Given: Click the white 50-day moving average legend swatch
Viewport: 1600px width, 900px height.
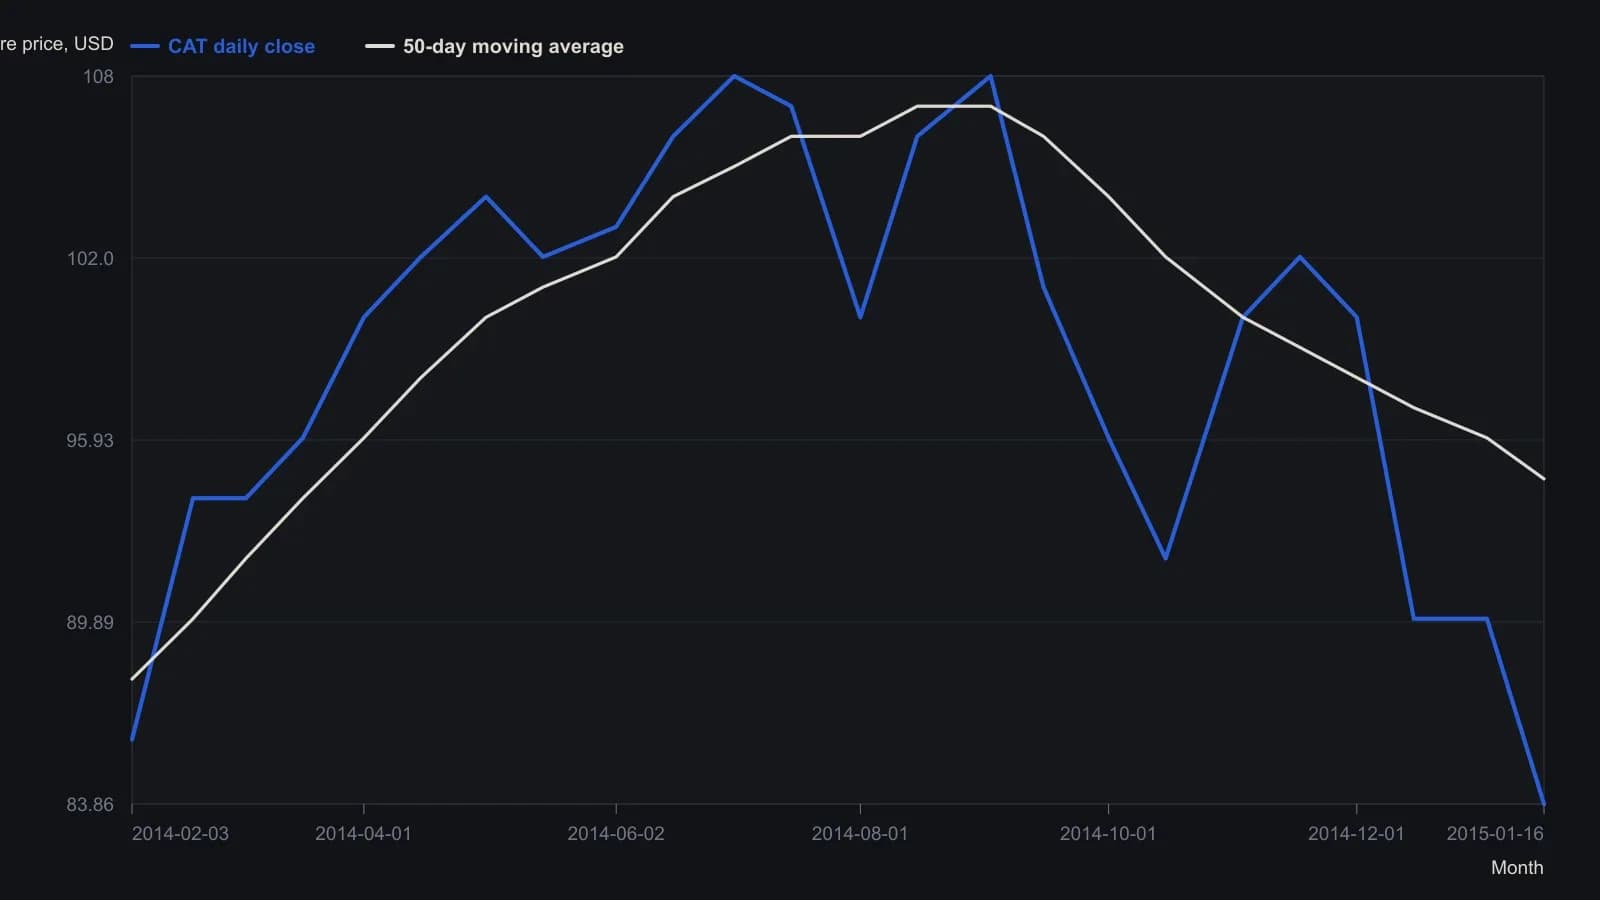Looking at the screenshot, I should pyautogui.click(x=380, y=46).
